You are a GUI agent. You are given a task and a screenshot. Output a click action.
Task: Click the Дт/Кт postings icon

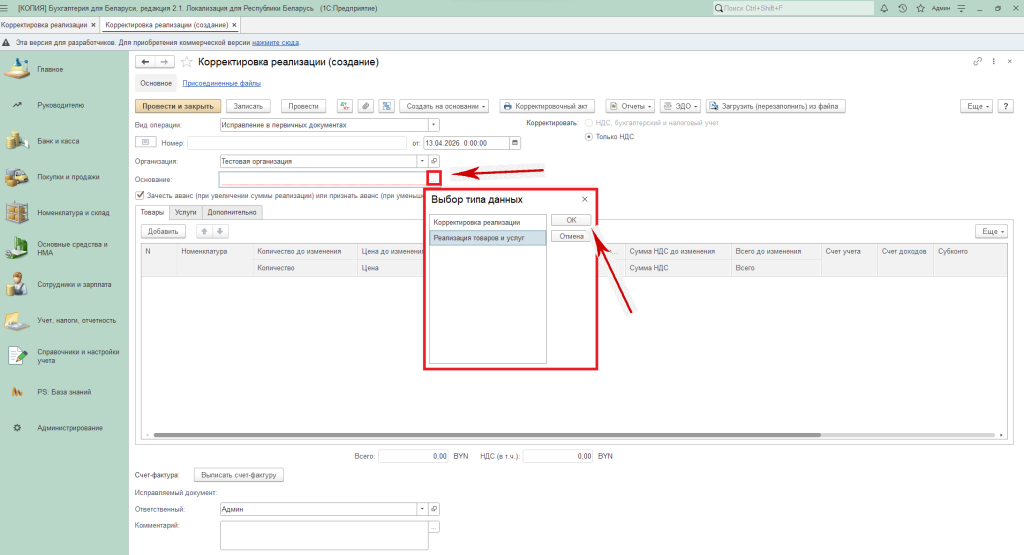coord(344,106)
